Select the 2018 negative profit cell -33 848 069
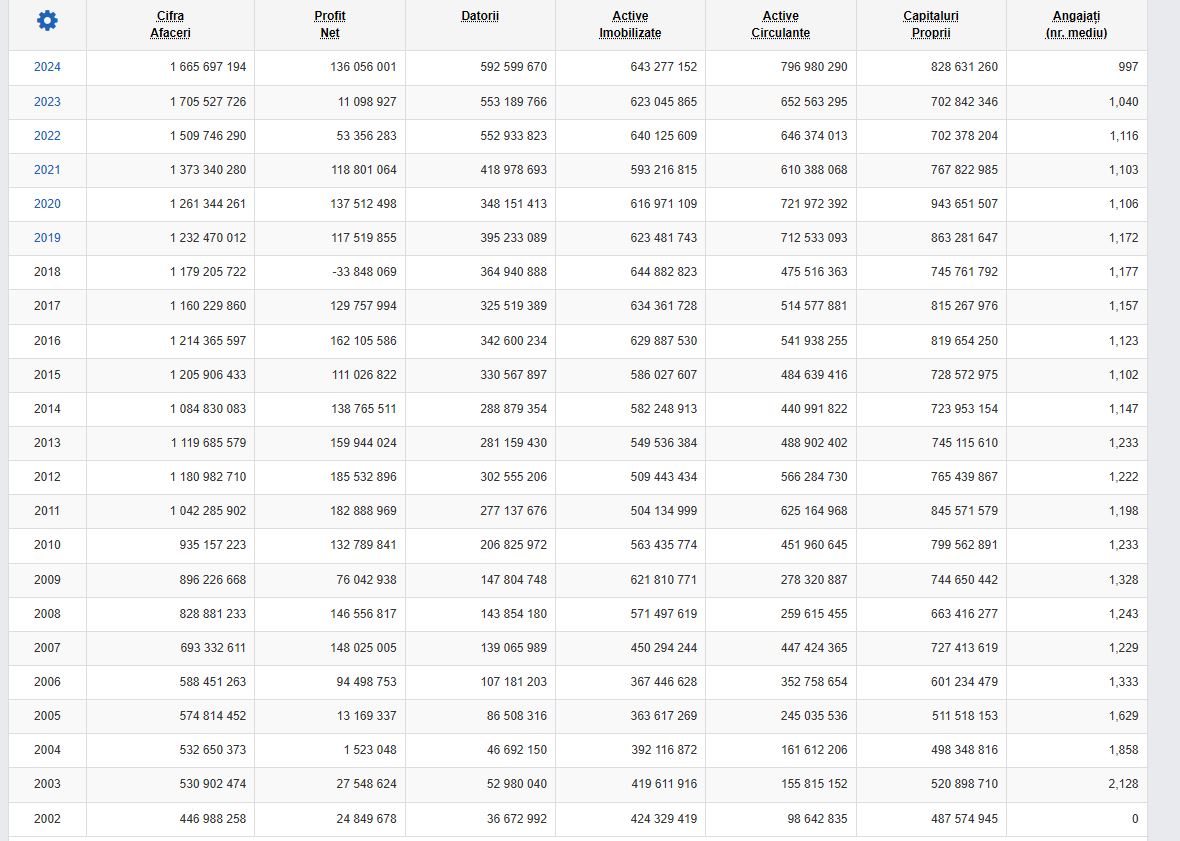Image resolution: width=1180 pixels, height=841 pixels. pos(364,272)
